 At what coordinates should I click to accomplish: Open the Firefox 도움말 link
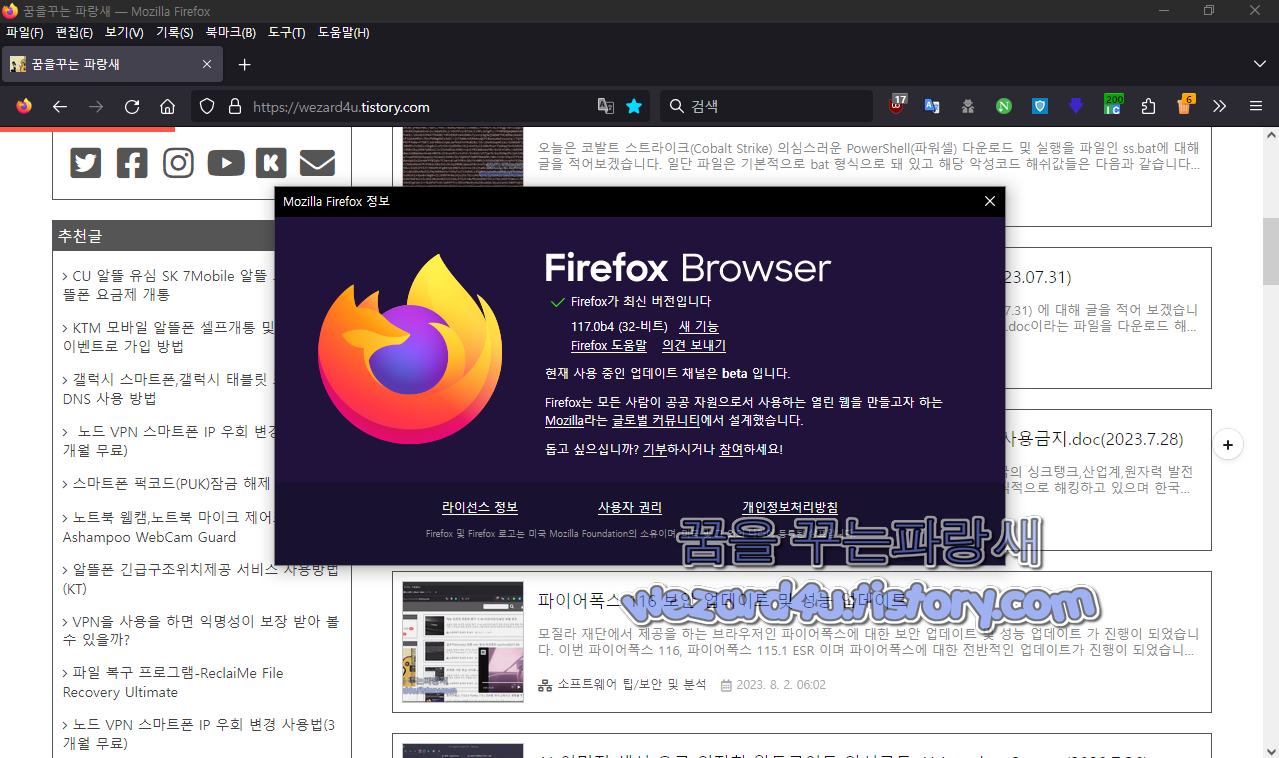coord(609,345)
